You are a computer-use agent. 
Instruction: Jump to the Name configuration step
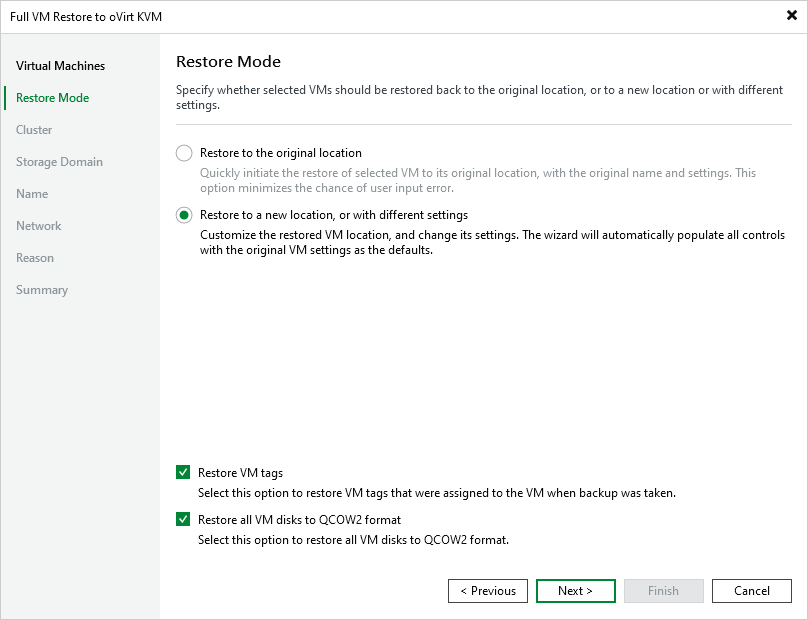coord(30,193)
